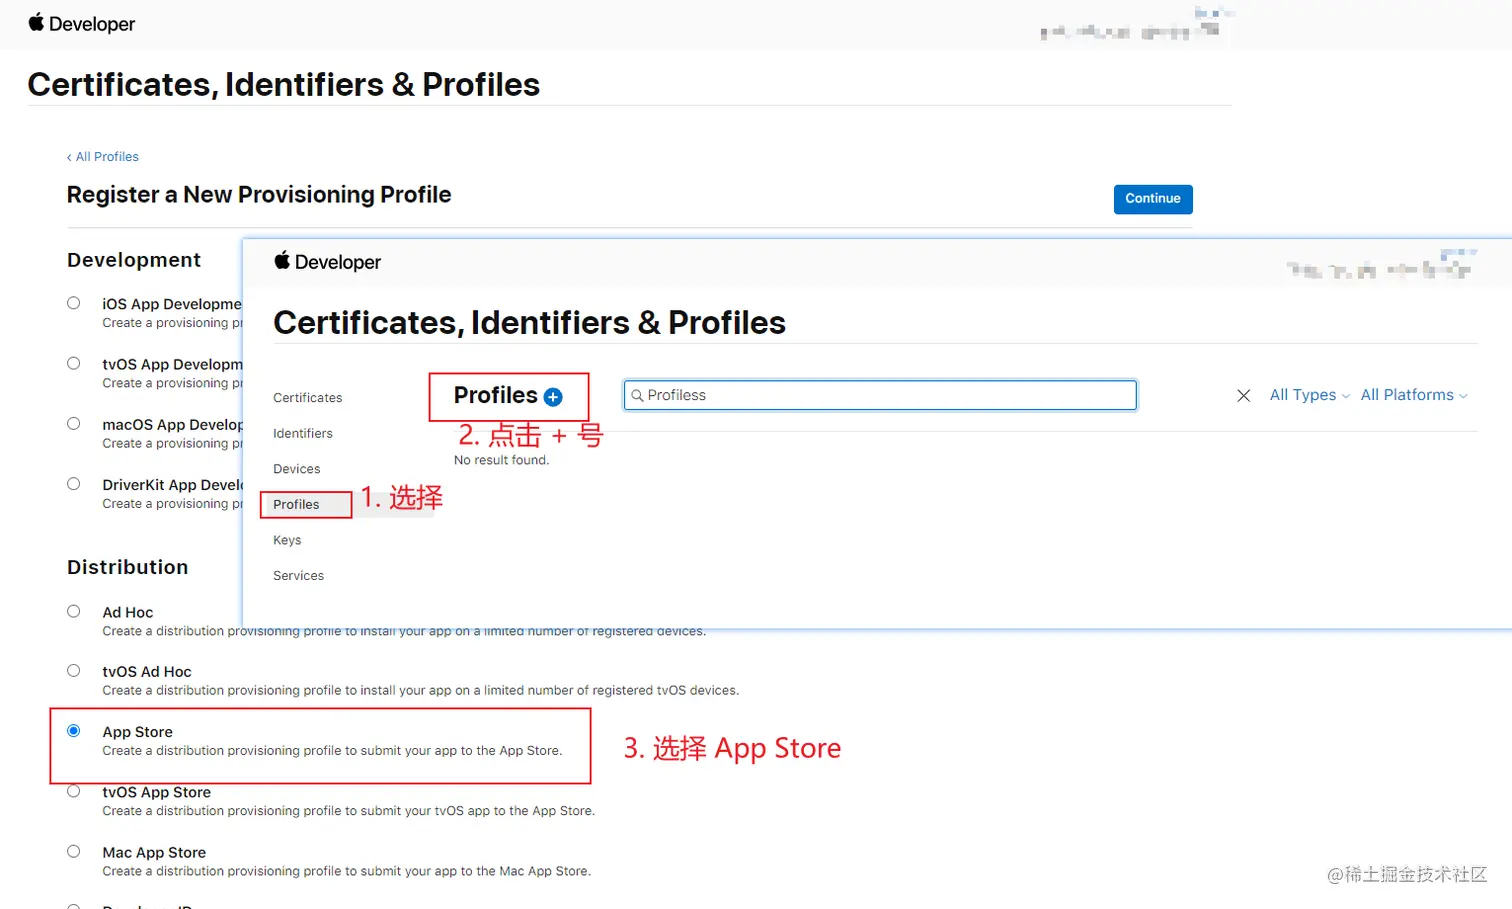Click the 'App Store' option label

pyautogui.click(x=138, y=732)
